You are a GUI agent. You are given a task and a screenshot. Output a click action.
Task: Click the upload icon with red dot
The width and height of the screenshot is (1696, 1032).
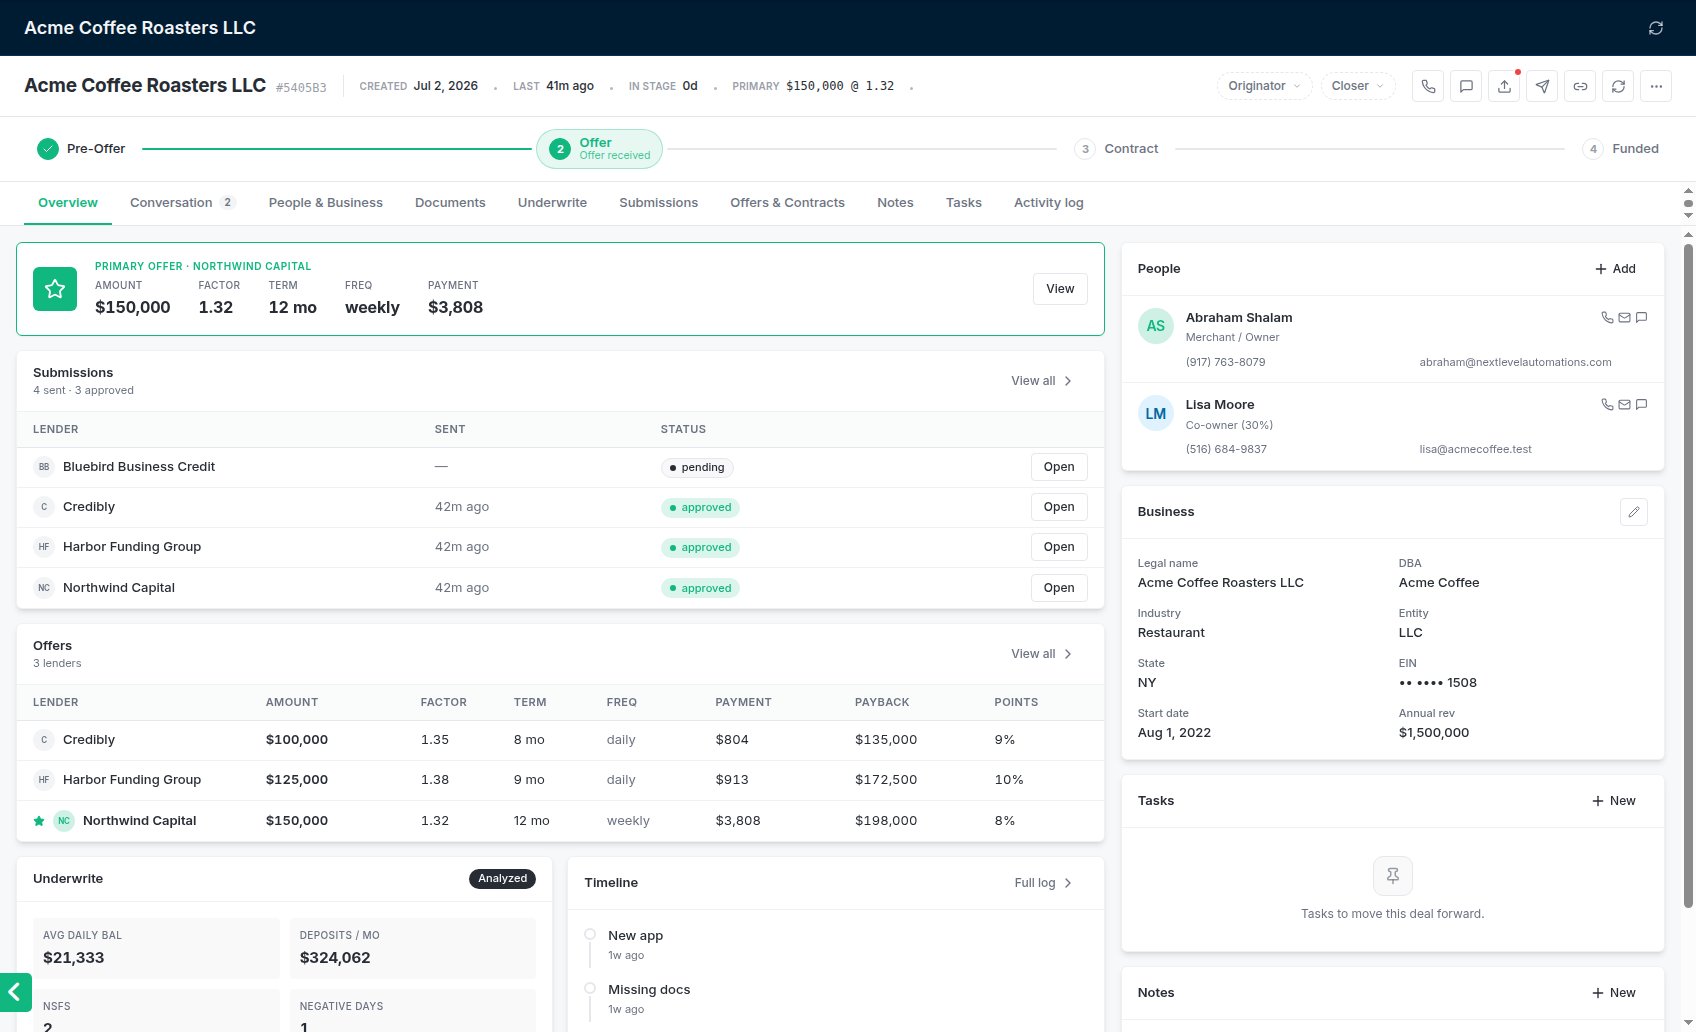(x=1504, y=86)
